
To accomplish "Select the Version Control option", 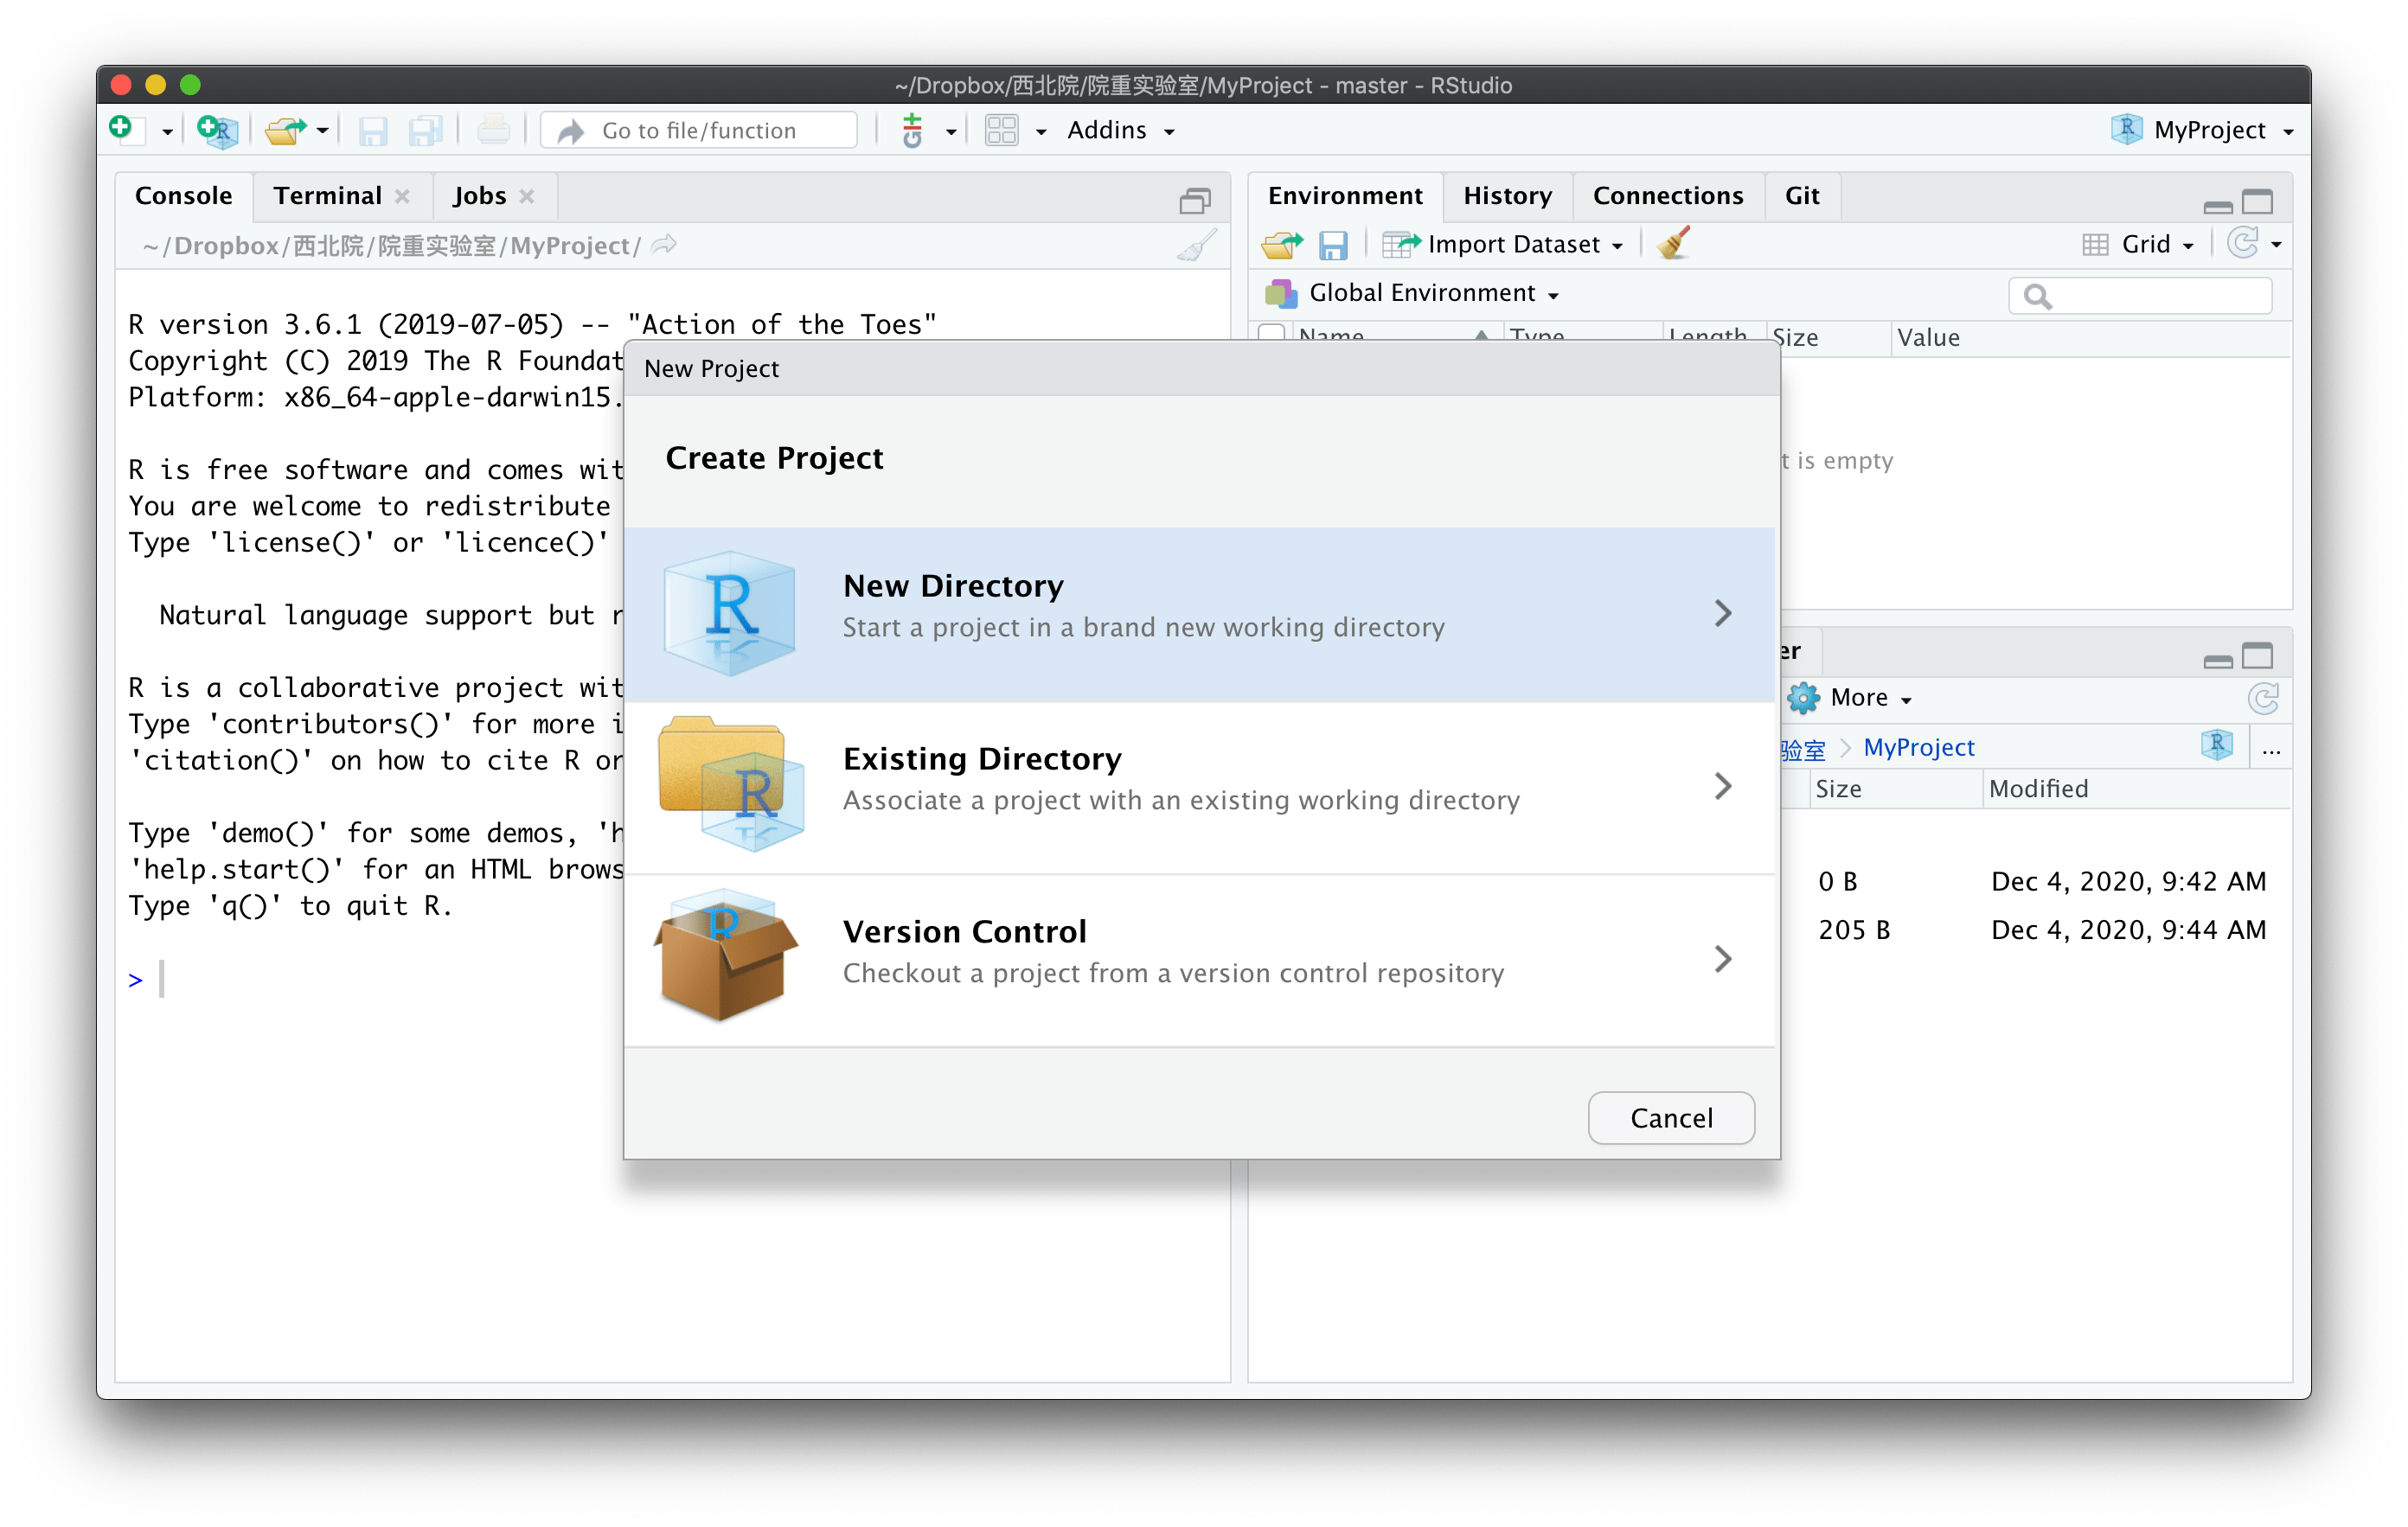I will point(1199,960).
